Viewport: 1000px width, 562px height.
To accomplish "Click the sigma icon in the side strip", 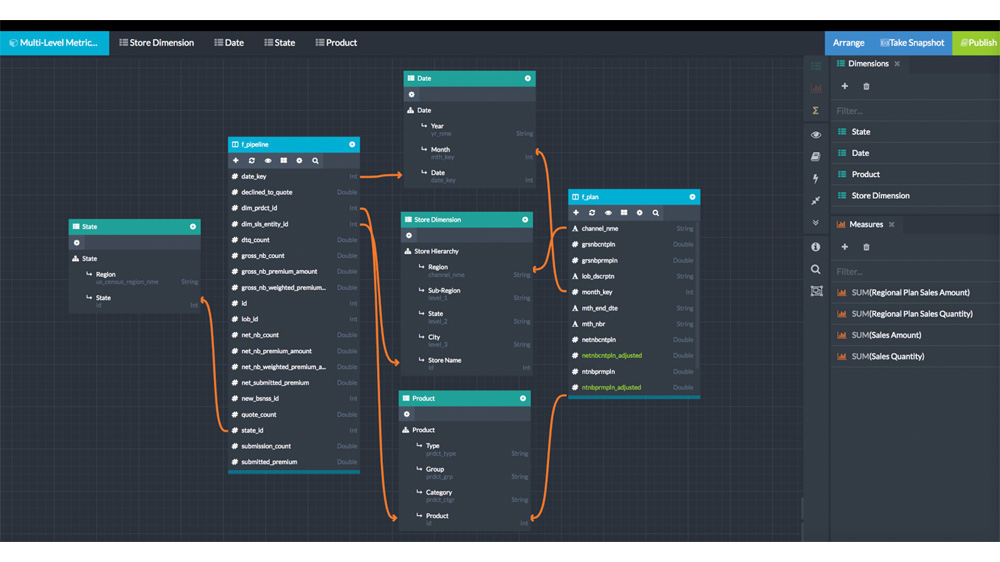I will [x=816, y=111].
